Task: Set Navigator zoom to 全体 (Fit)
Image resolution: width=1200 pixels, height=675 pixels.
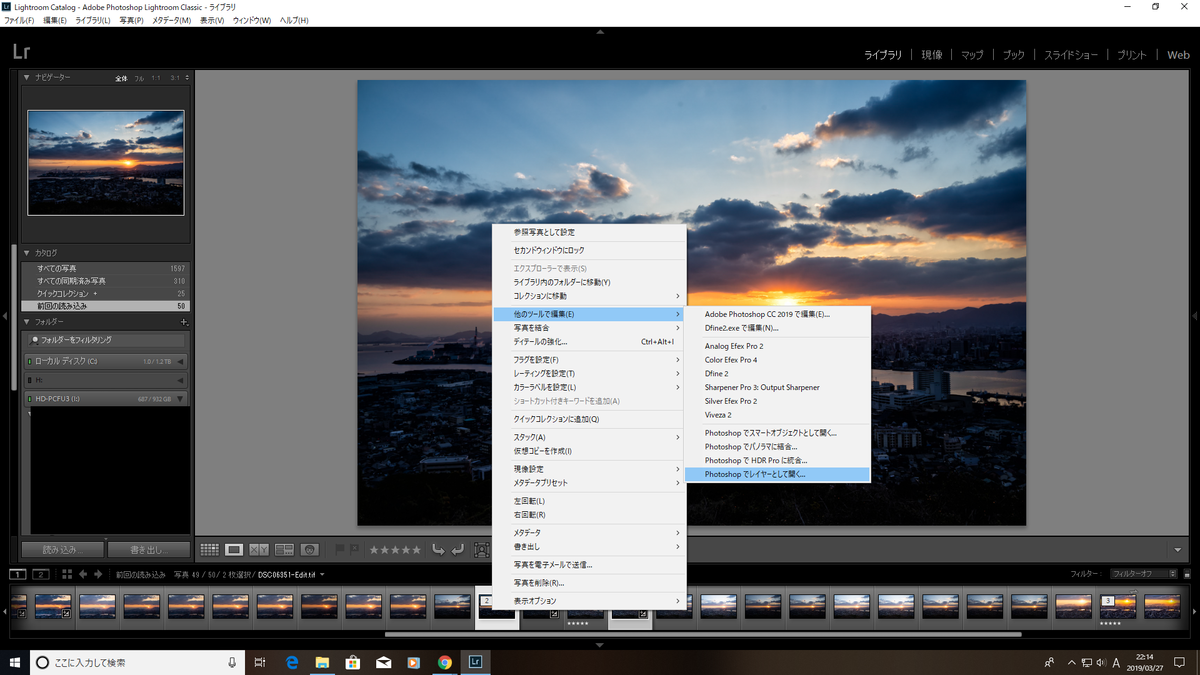Action: click(122, 77)
